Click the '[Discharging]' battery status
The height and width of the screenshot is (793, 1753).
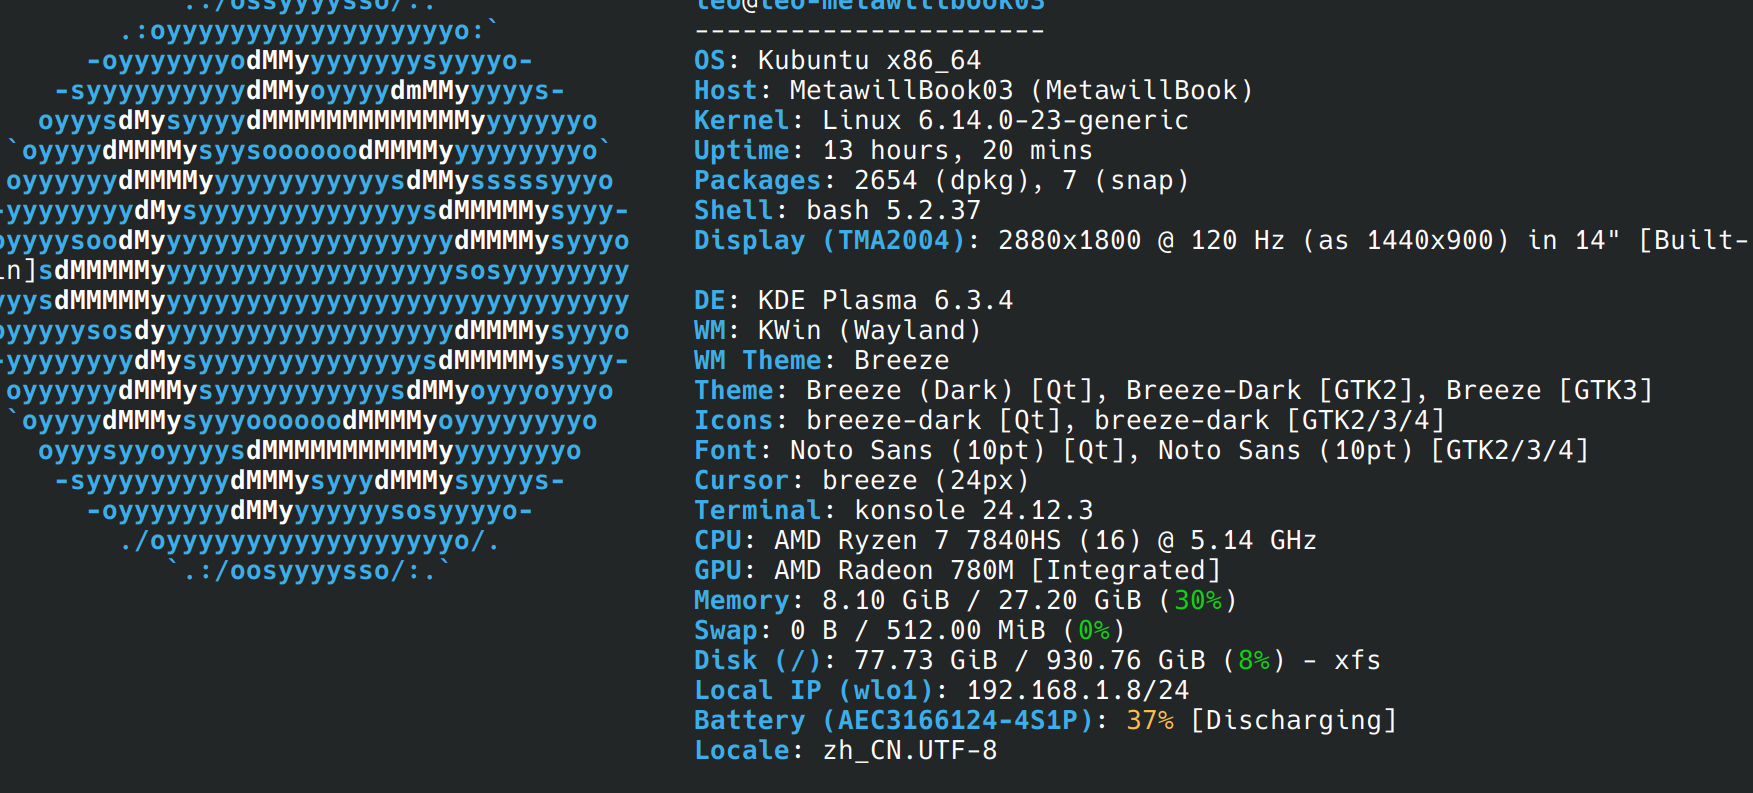click(x=1294, y=720)
